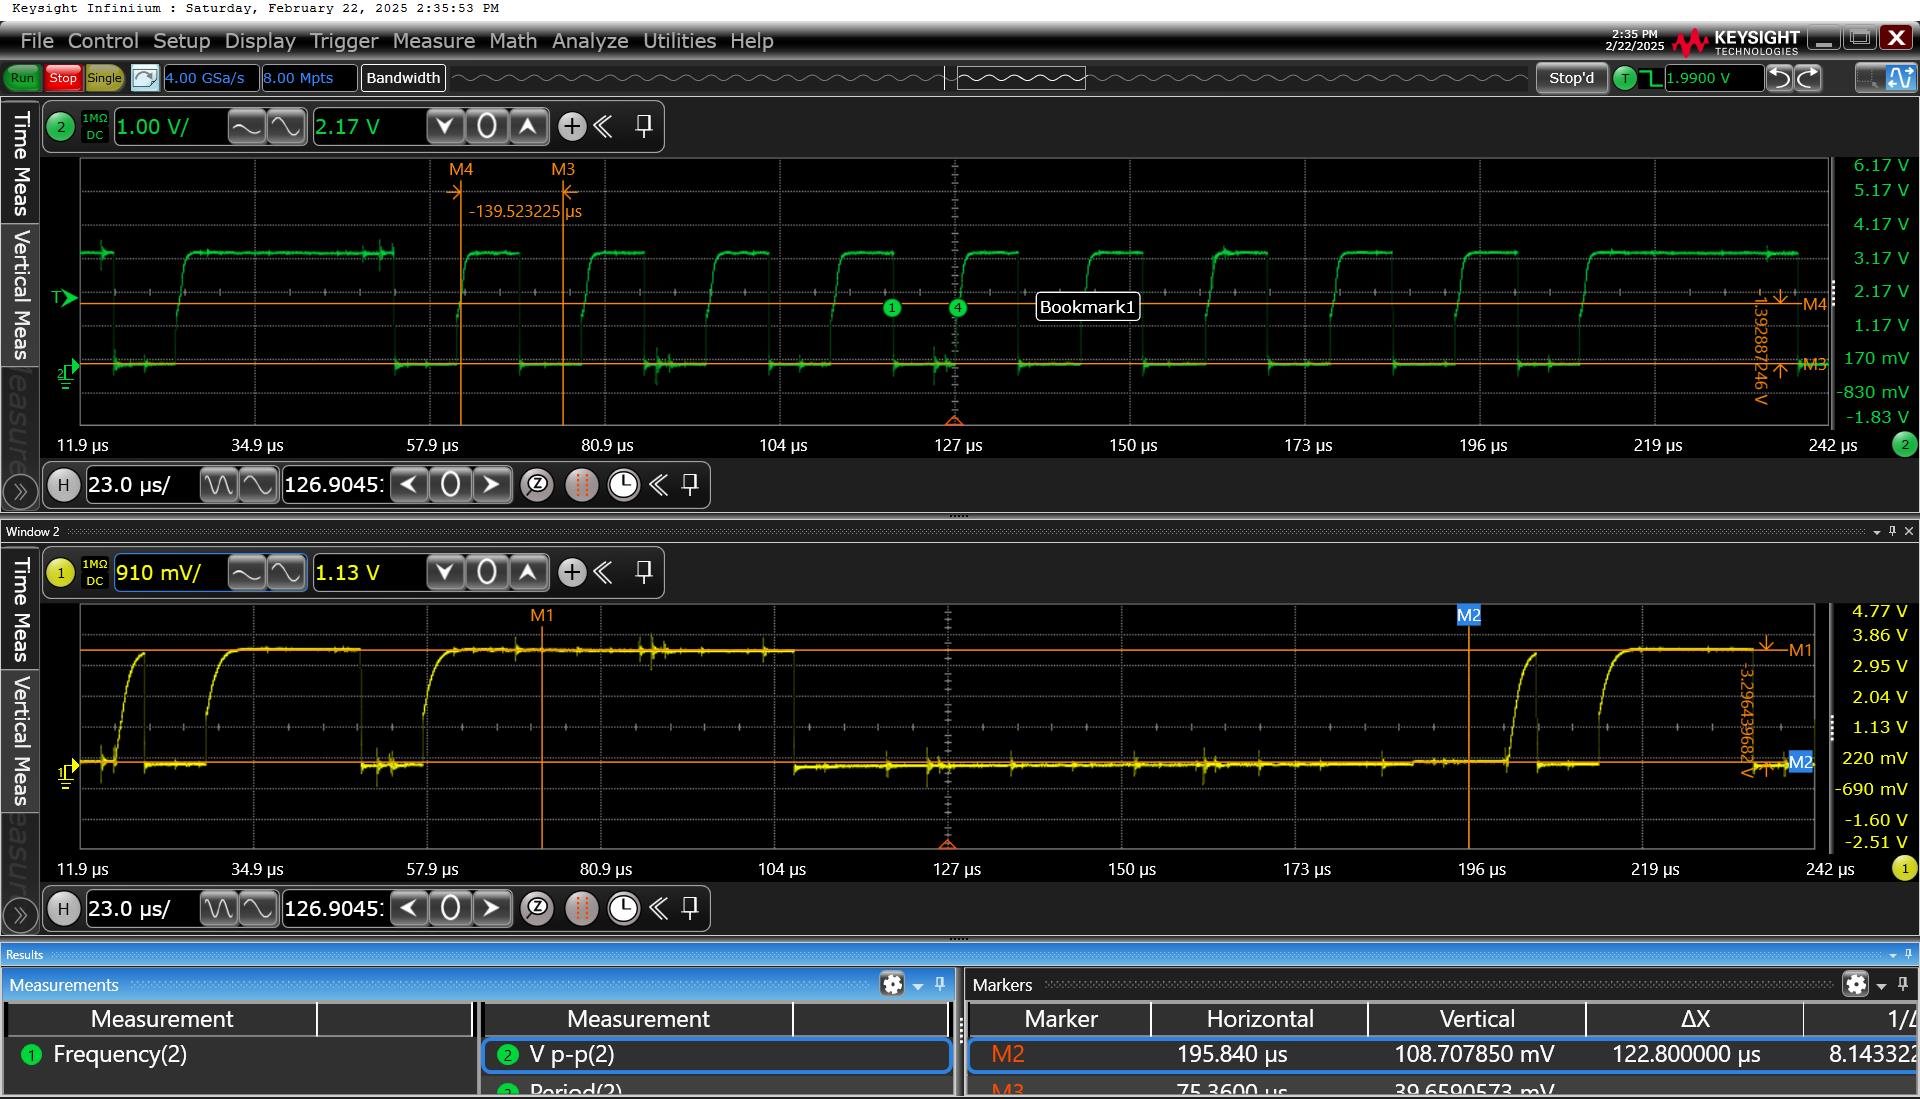
Task: Click the clock icon in top timebase toolbar
Action: coord(623,485)
